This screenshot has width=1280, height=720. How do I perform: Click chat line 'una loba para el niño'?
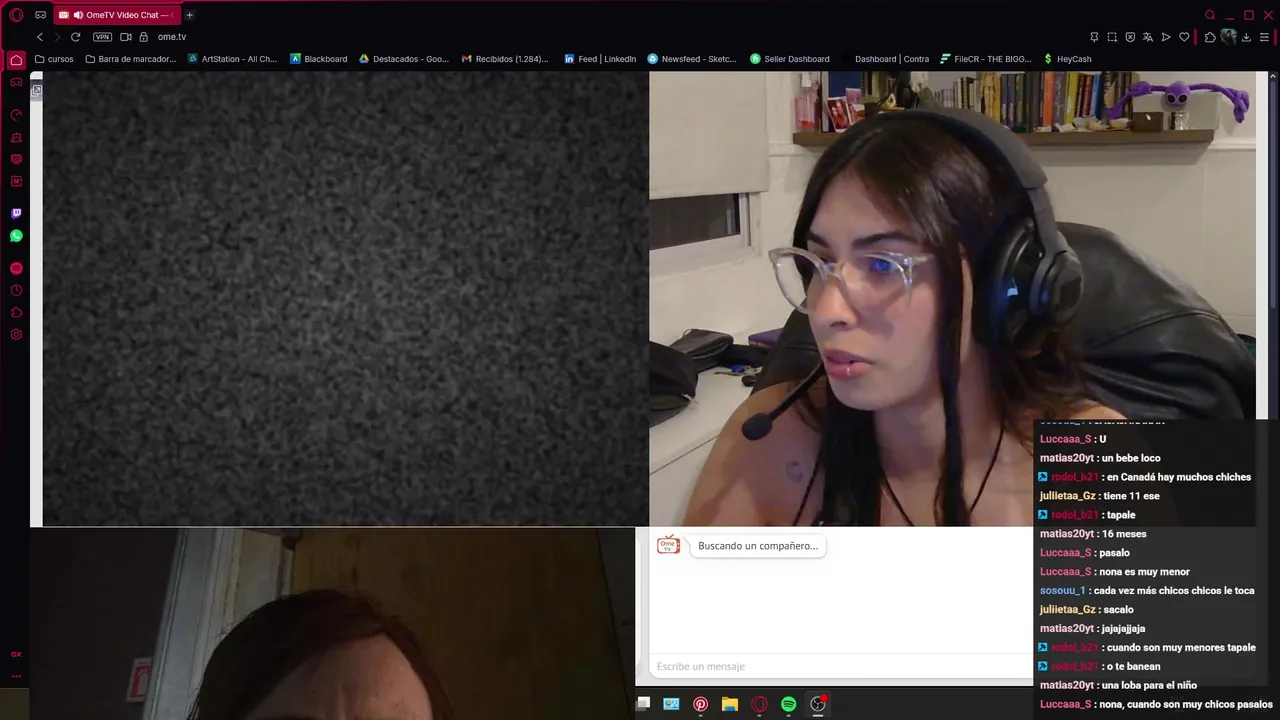click(1149, 685)
